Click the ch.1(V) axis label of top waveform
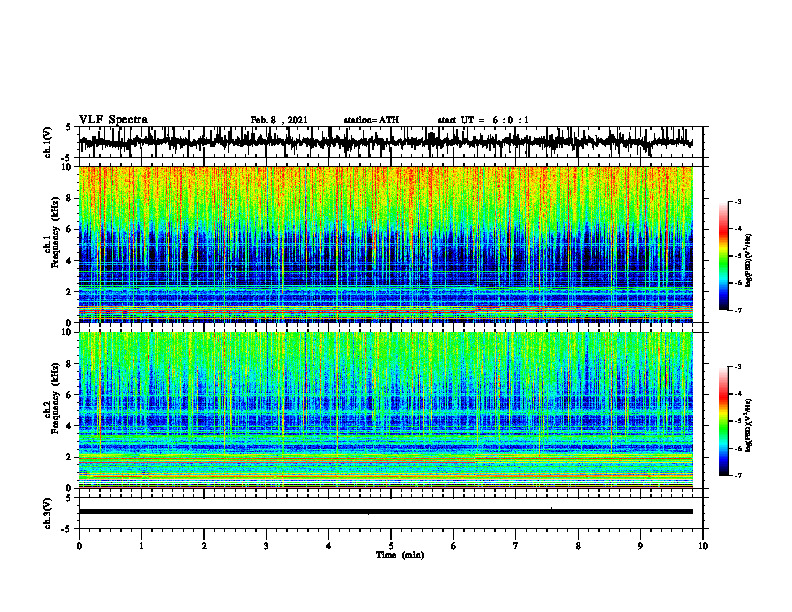The height and width of the screenshot is (612, 792). [48, 142]
